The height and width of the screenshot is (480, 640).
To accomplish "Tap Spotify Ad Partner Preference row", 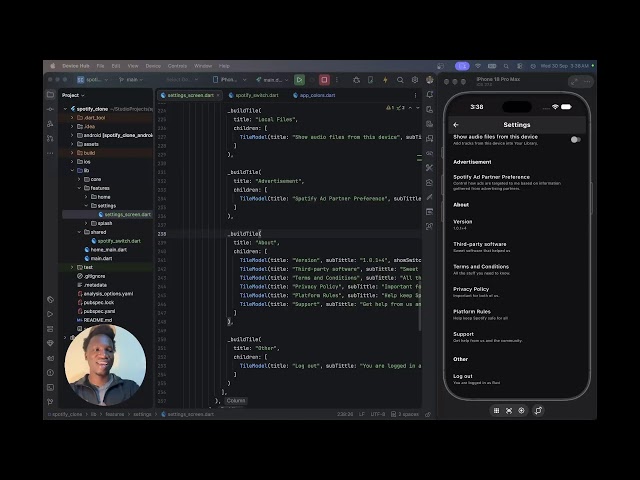I will click(x=516, y=182).
